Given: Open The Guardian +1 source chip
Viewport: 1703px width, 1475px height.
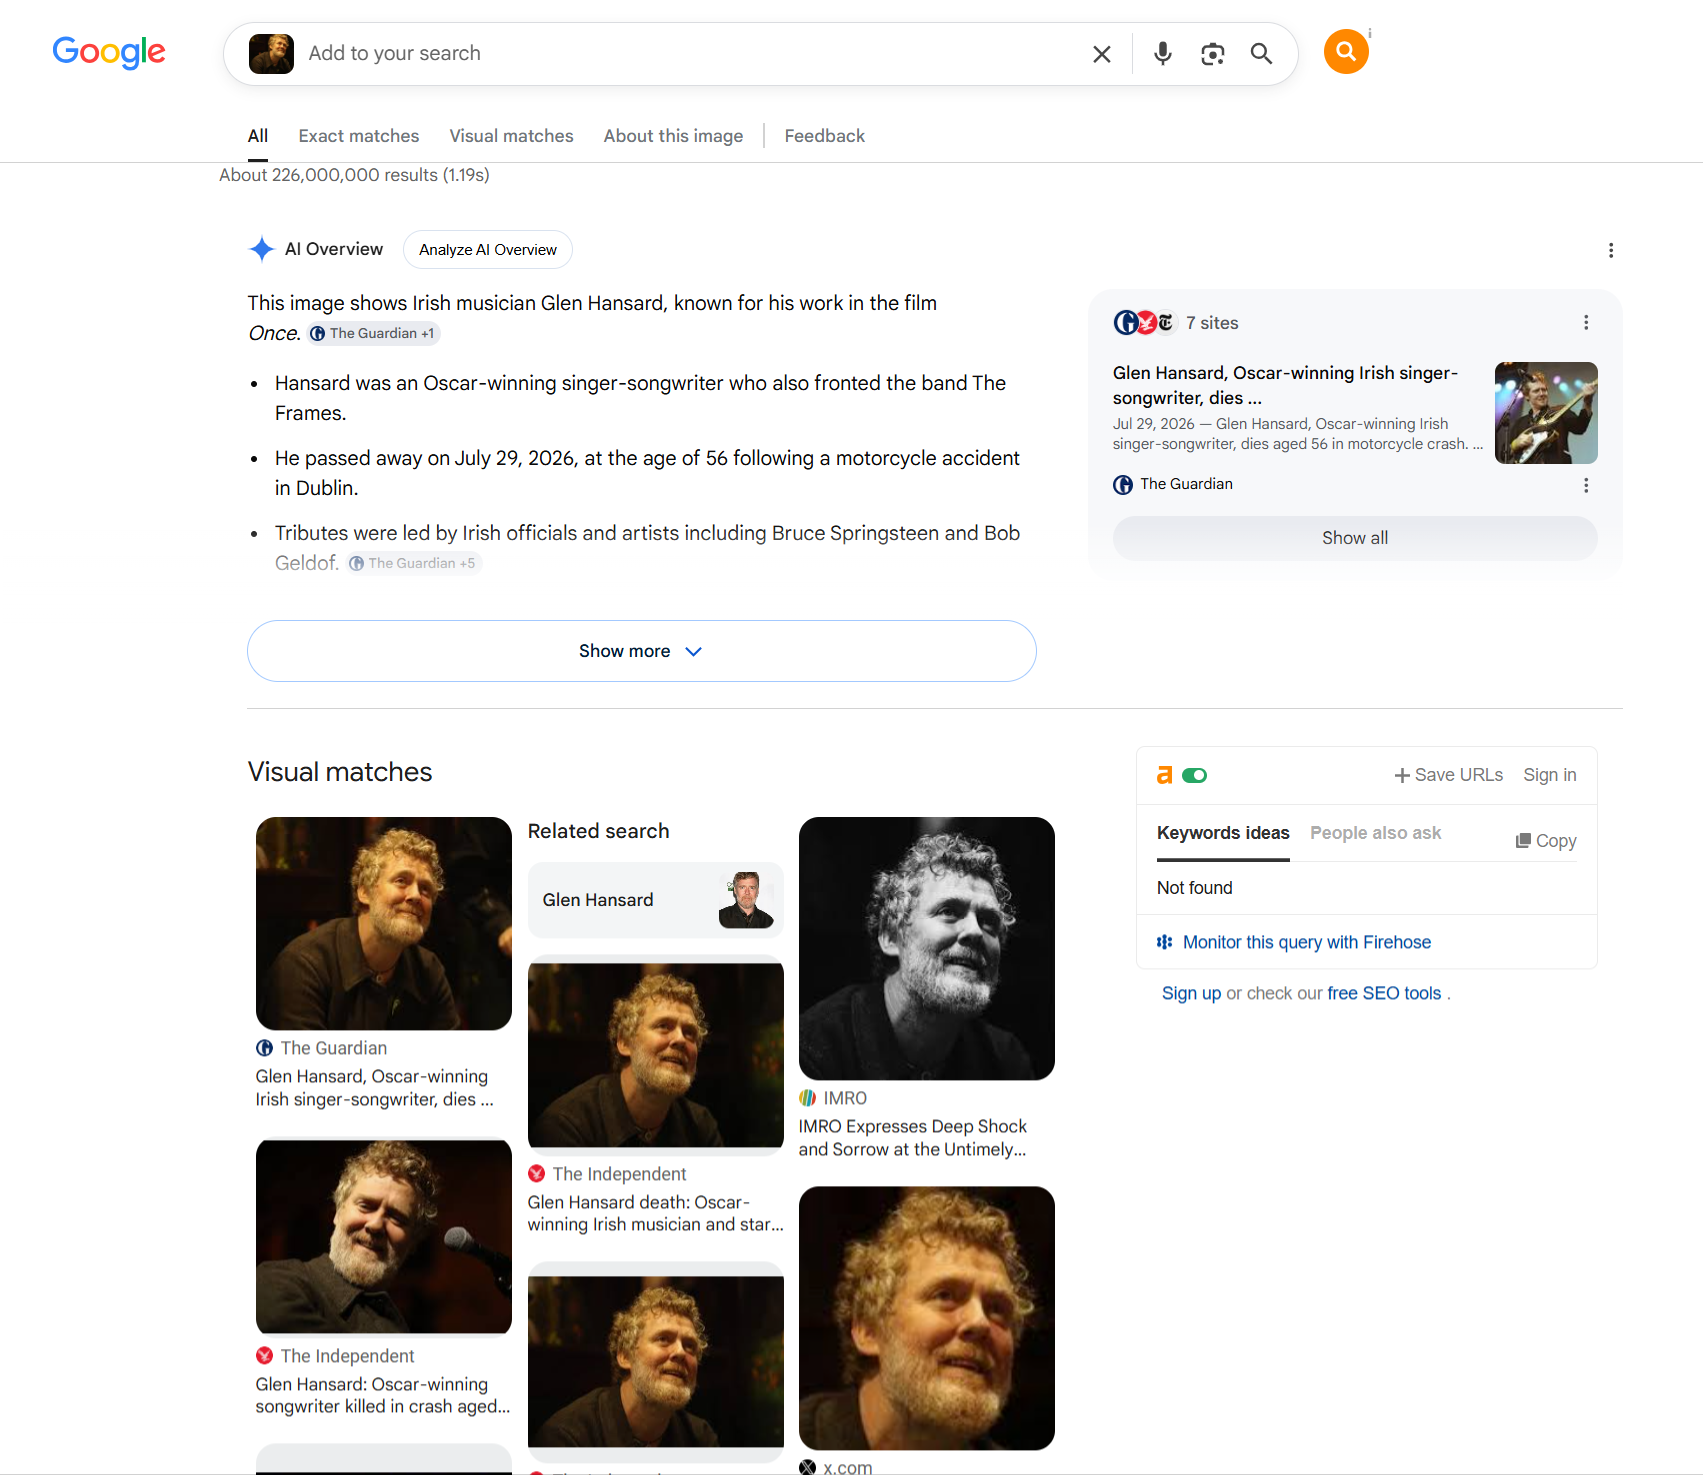Looking at the screenshot, I should coord(373,334).
